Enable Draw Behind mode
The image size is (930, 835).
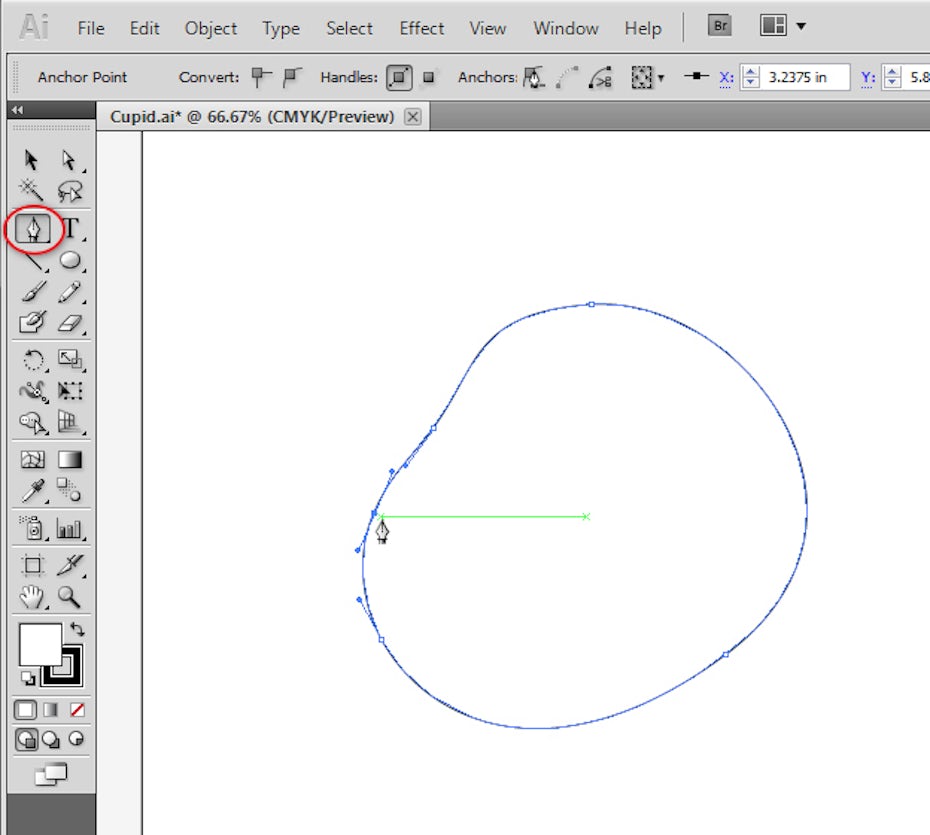pos(52,740)
